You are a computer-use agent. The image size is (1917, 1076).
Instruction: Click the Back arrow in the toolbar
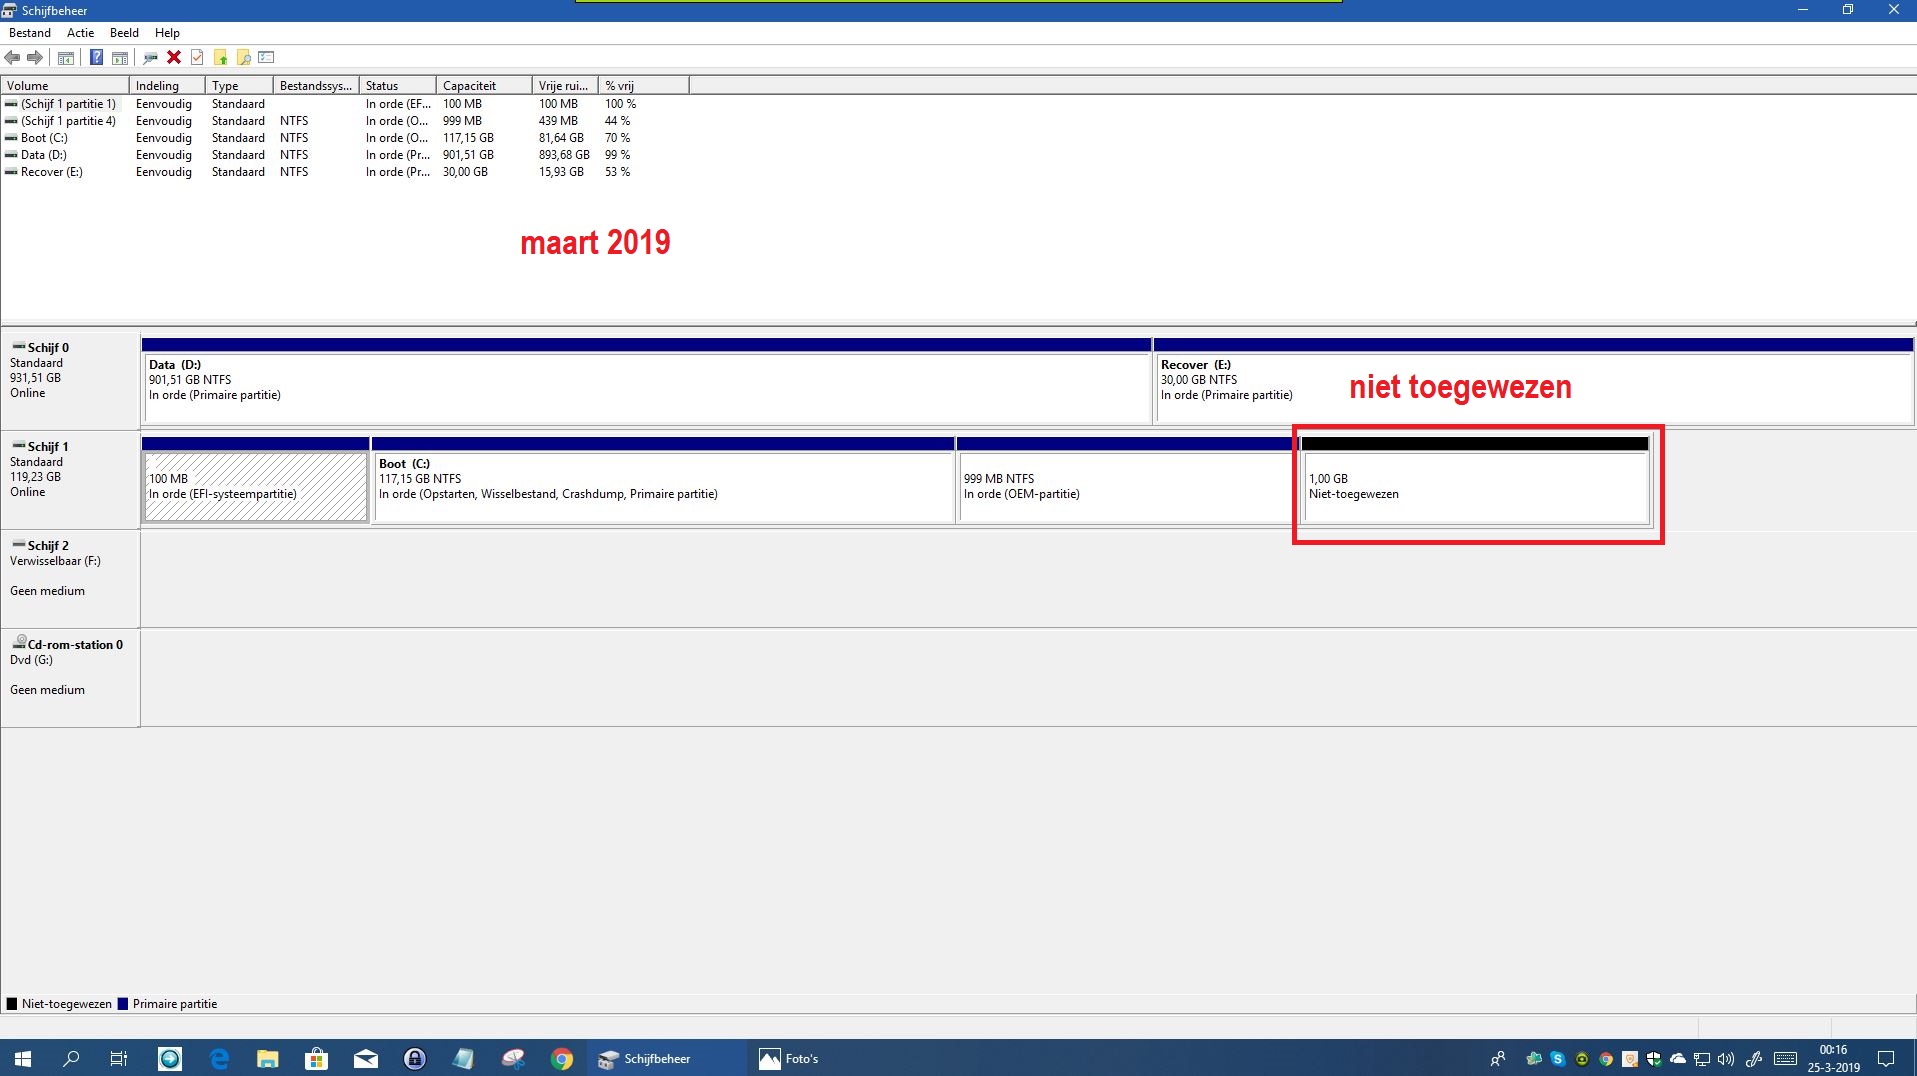click(12, 58)
